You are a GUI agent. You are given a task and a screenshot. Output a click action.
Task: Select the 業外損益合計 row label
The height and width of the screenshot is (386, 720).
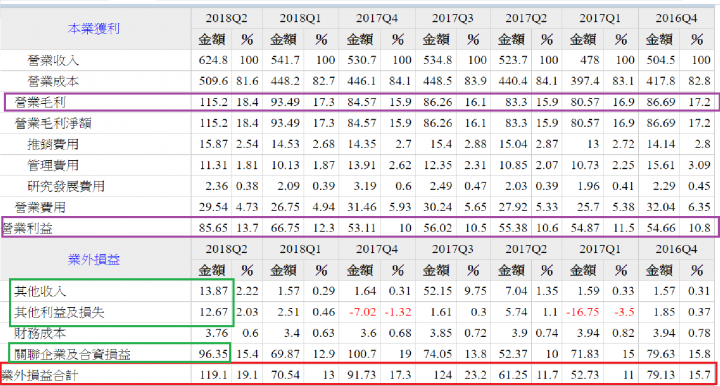(x=40, y=375)
